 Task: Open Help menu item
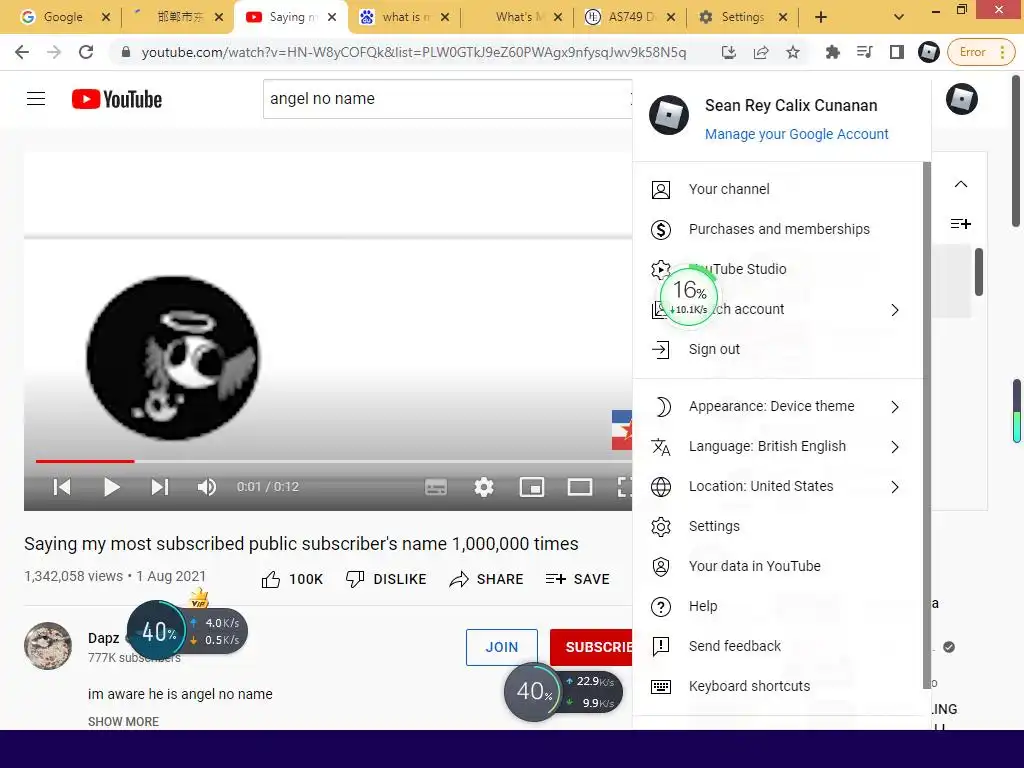(778, 607)
